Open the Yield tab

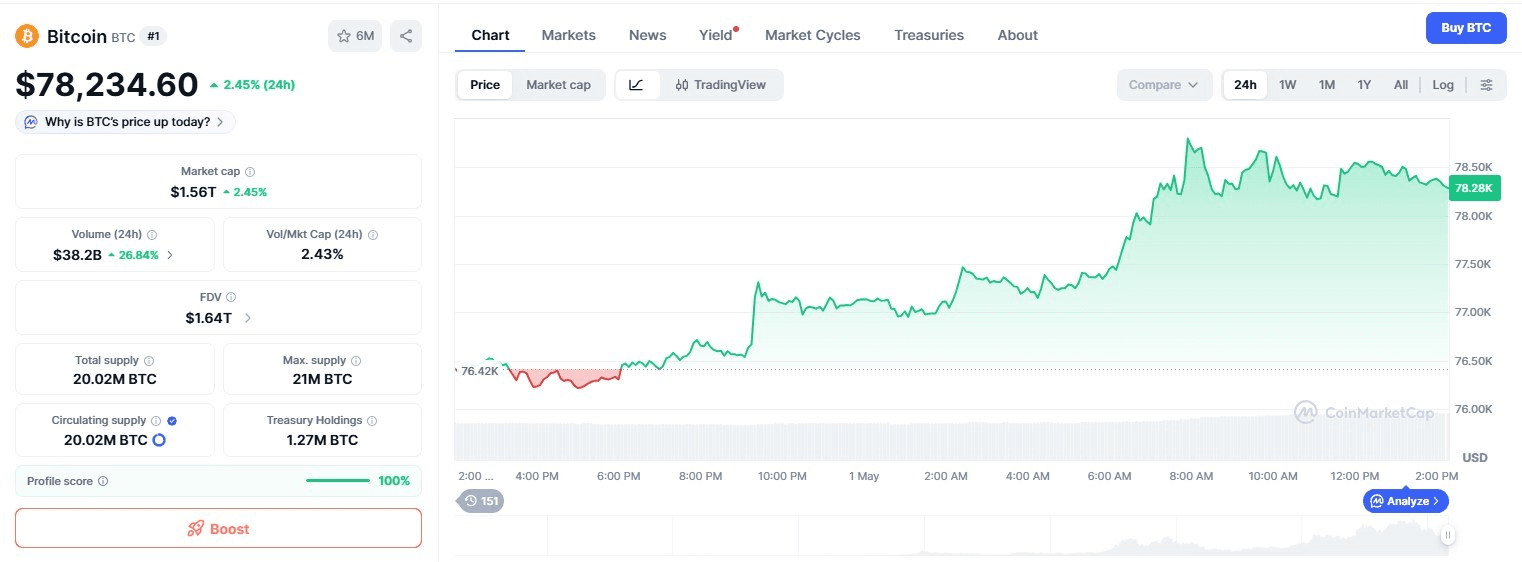click(716, 35)
